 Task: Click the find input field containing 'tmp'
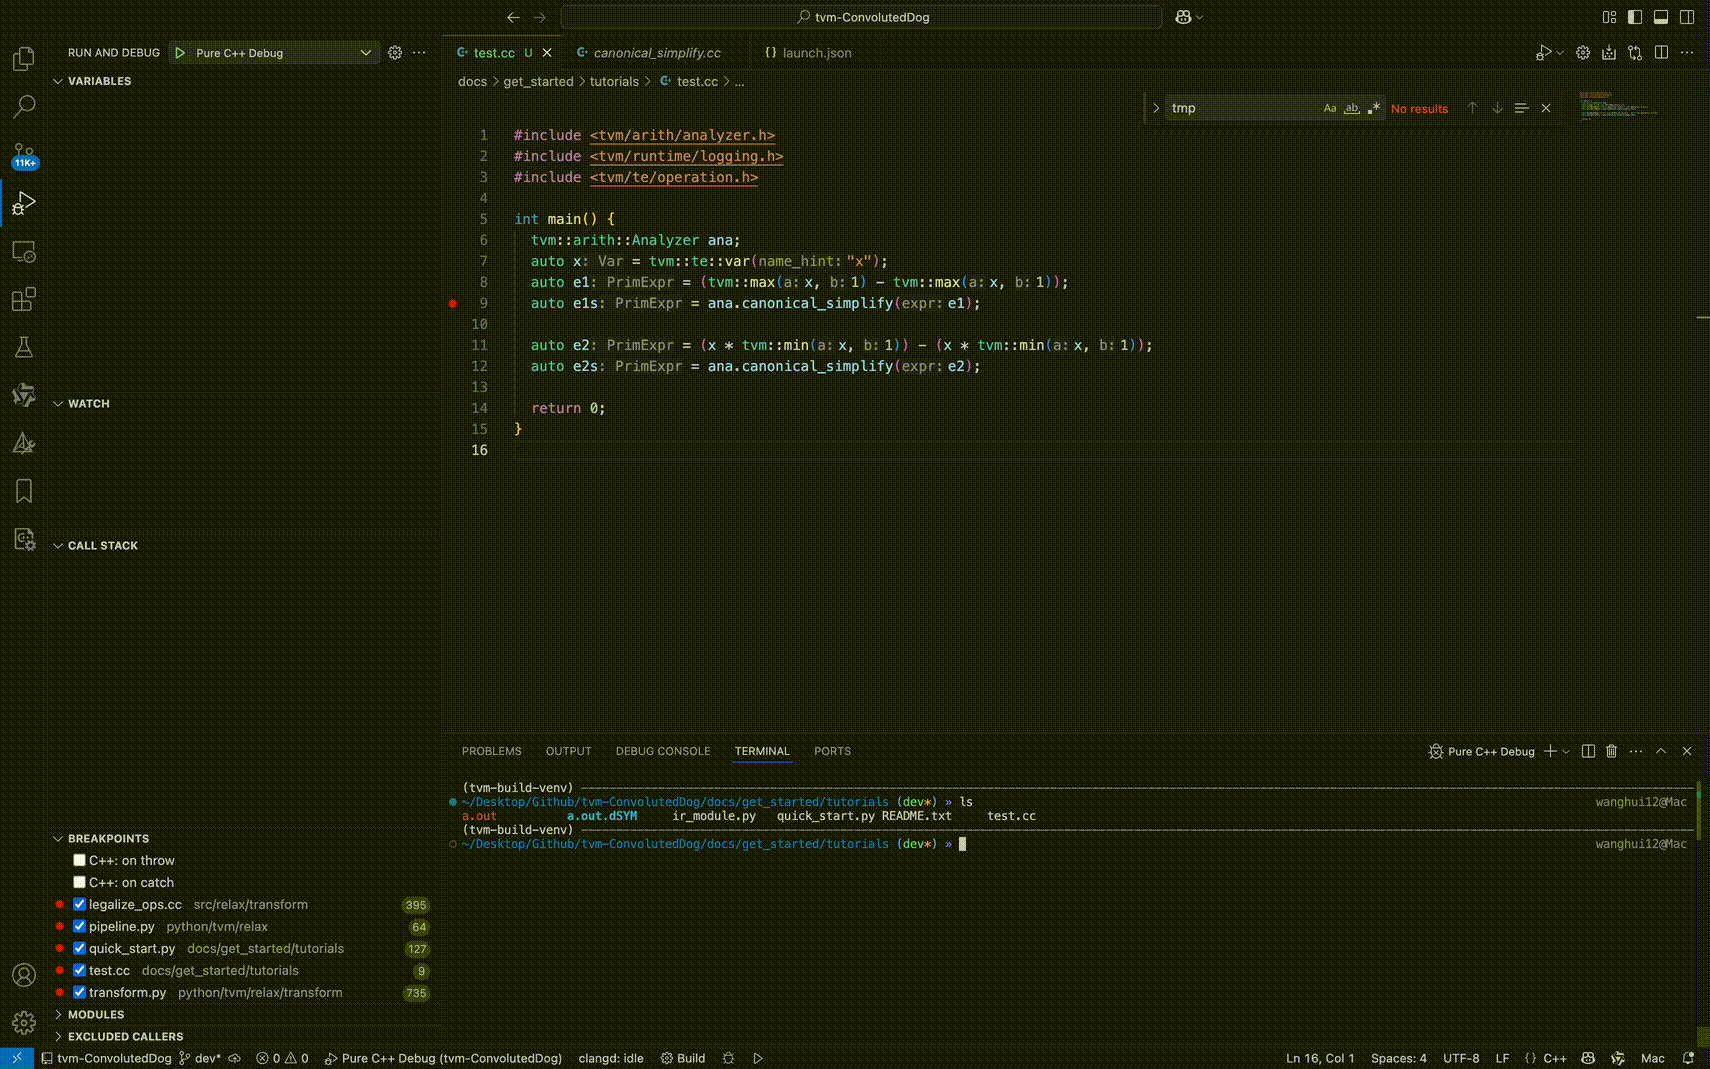(x=1240, y=108)
